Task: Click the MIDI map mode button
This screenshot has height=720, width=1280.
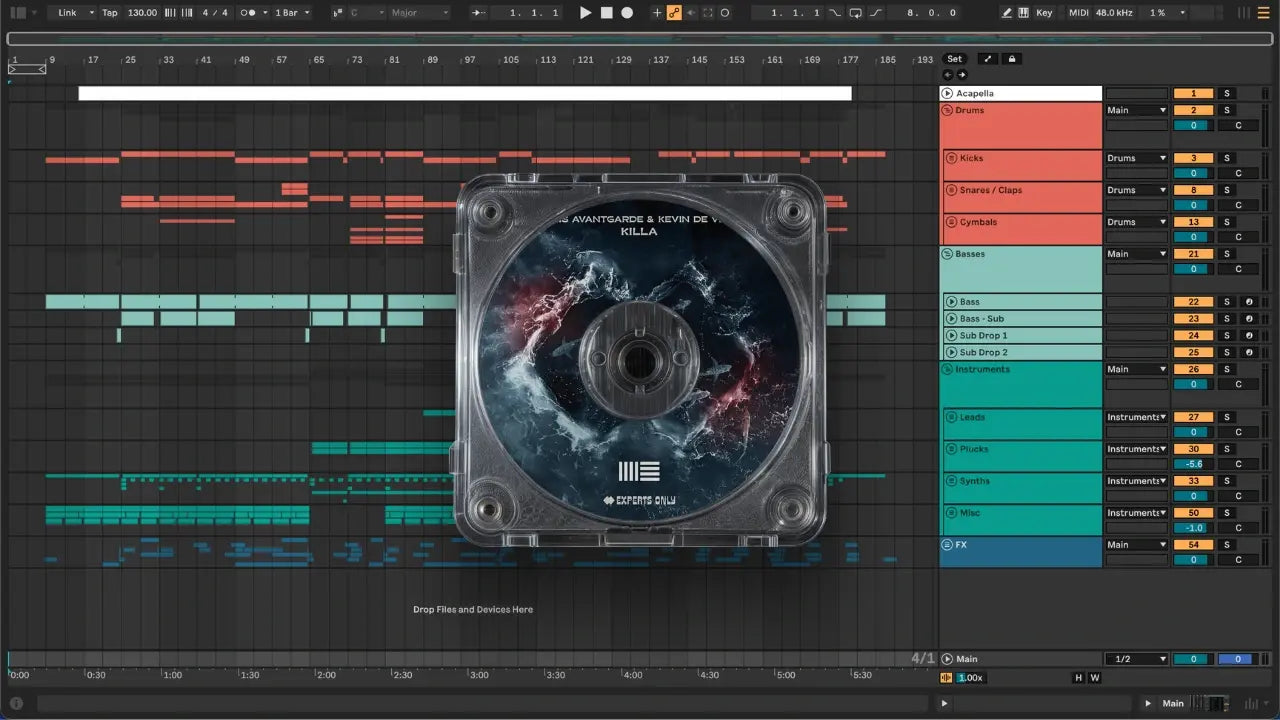Action: pyautogui.click(x=1078, y=13)
